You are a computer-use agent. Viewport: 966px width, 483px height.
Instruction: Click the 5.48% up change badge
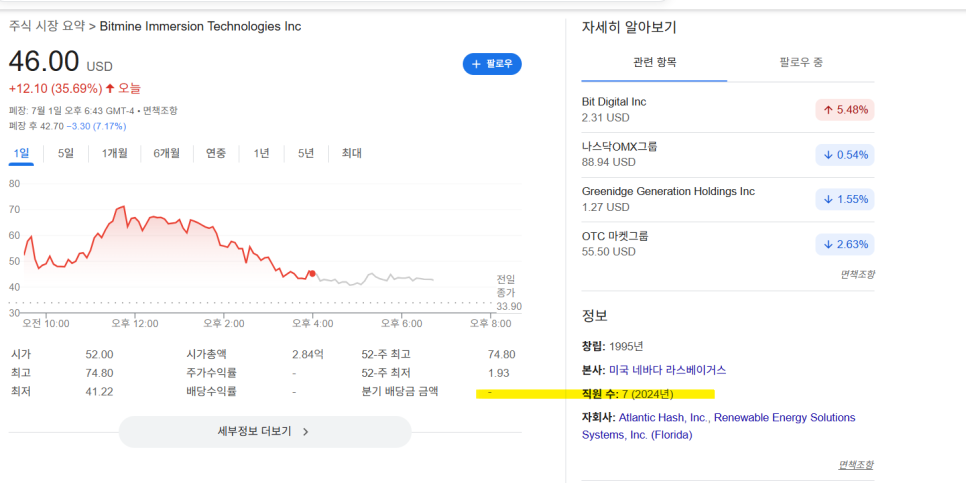845,110
